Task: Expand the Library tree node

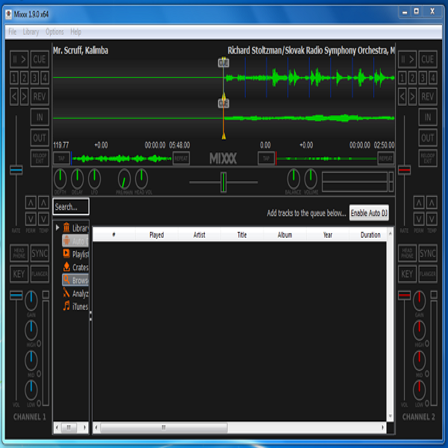Action: coord(57,228)
